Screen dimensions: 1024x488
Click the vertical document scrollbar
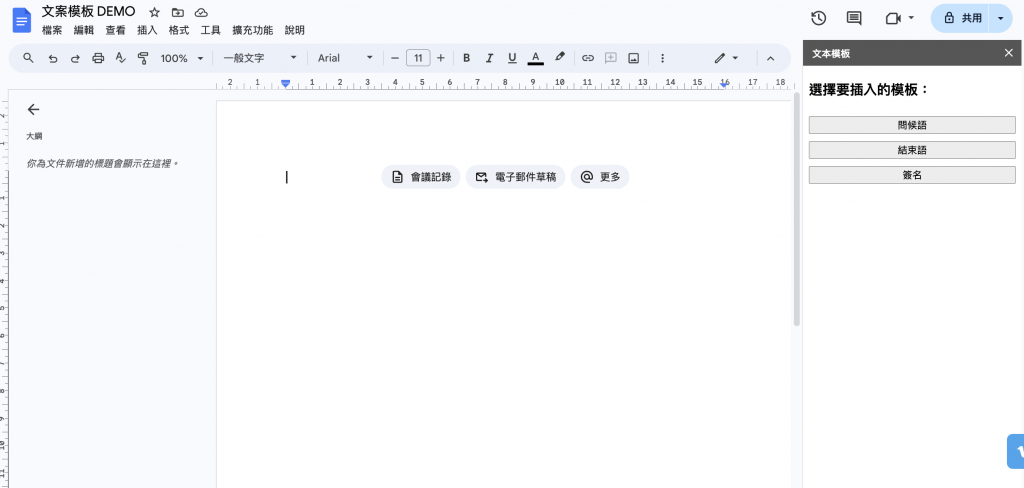tap(796, 209)
